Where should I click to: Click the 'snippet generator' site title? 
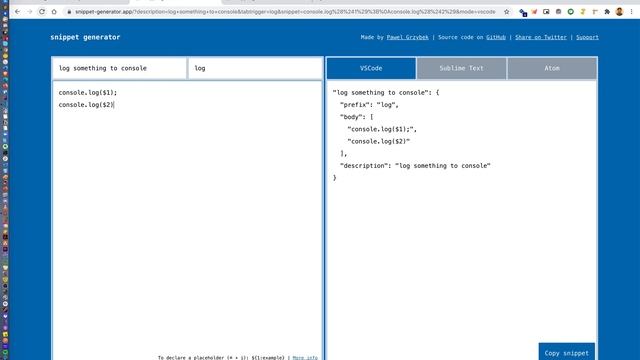[85, 37]
